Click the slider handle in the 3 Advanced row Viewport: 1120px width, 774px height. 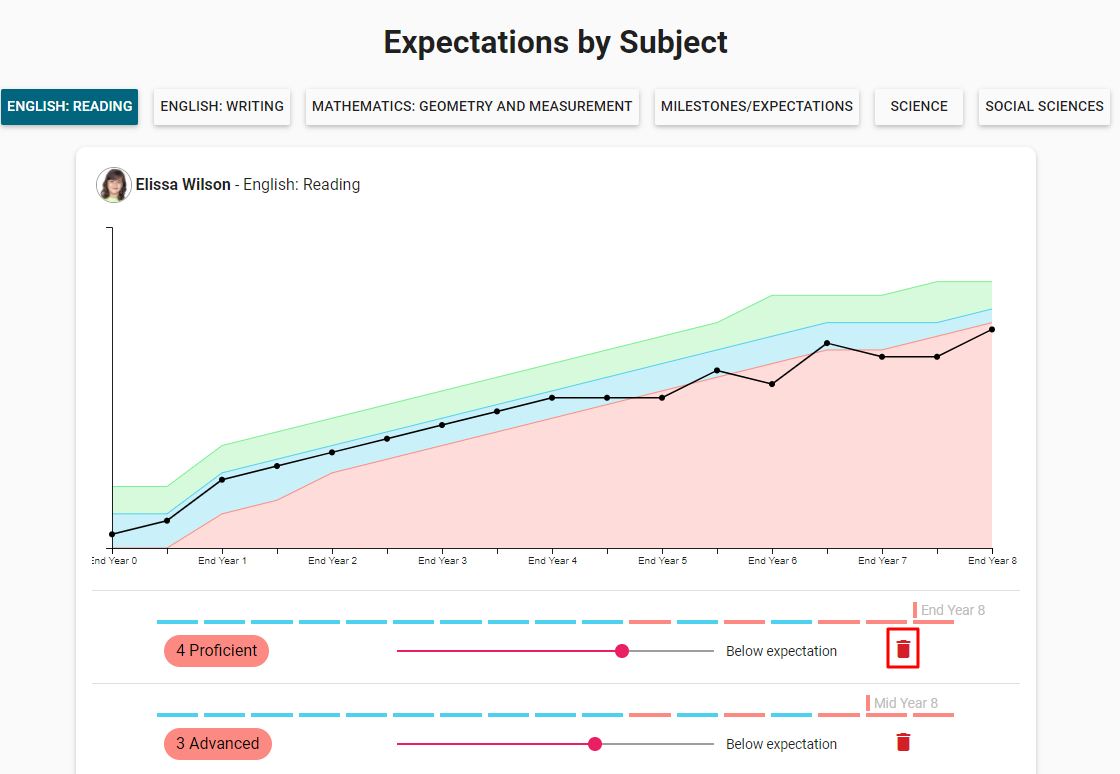pyautogui.click(x=595, y=744)
